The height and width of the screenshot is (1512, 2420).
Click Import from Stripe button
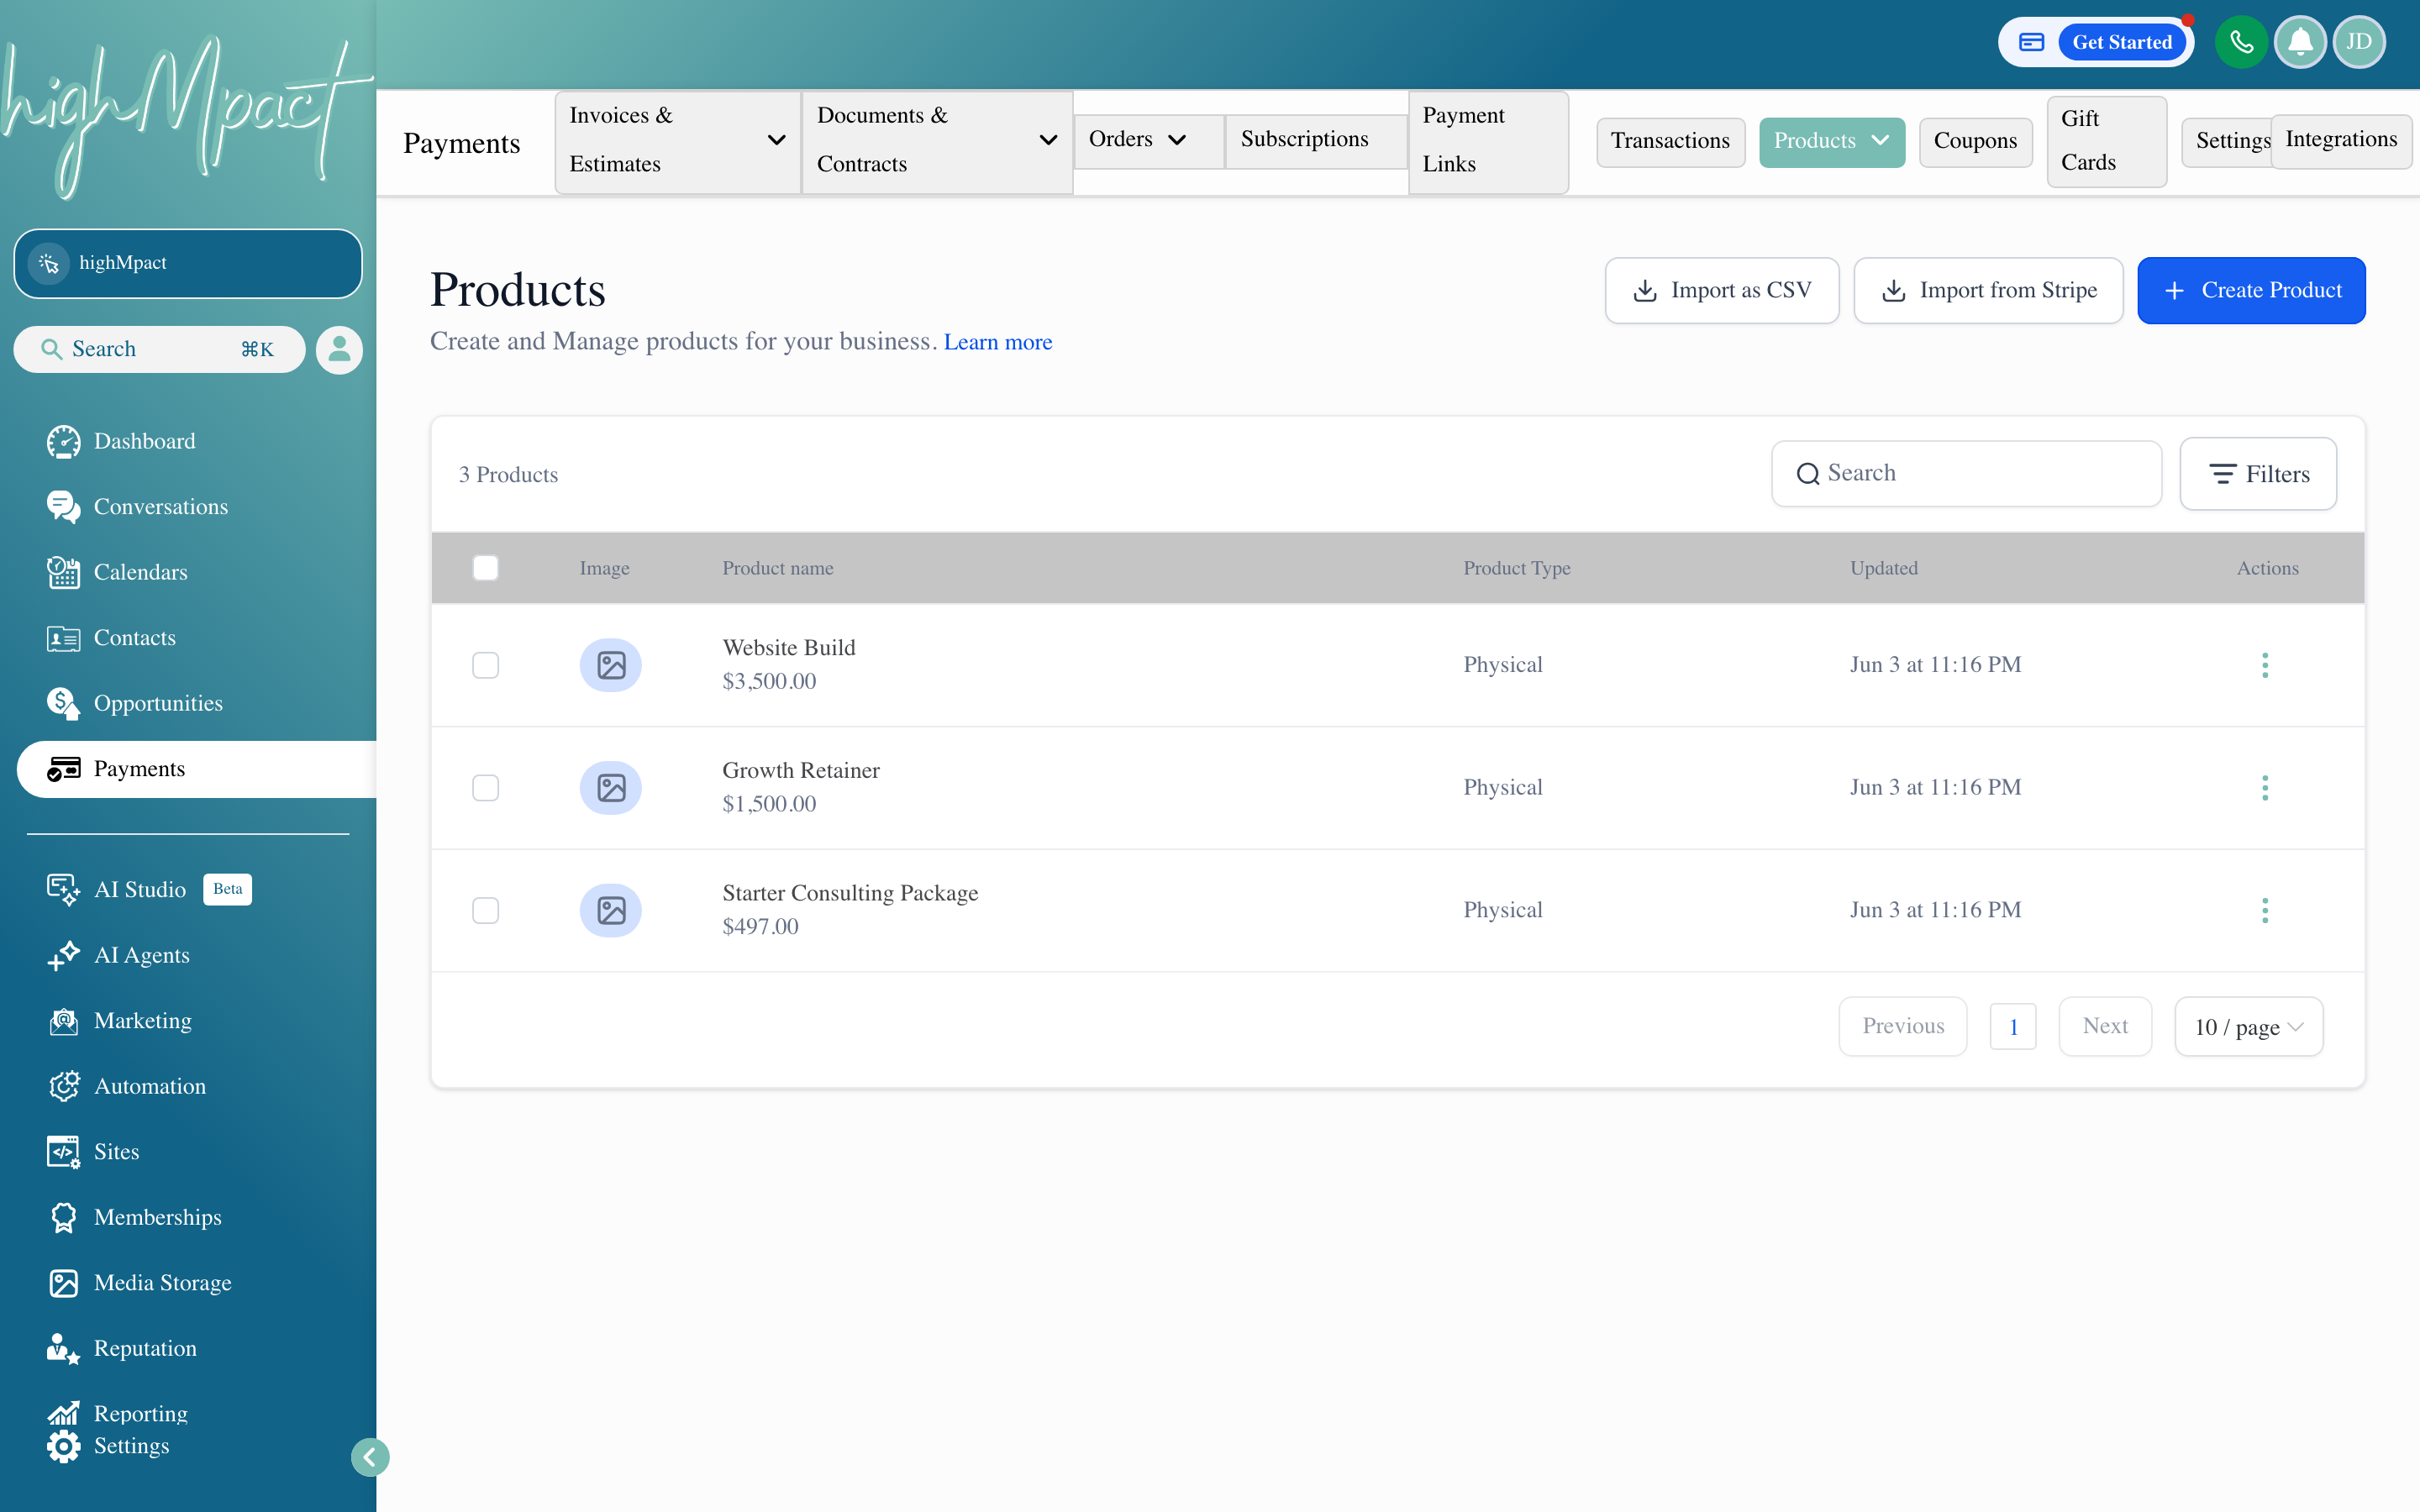pos(1988,290)
